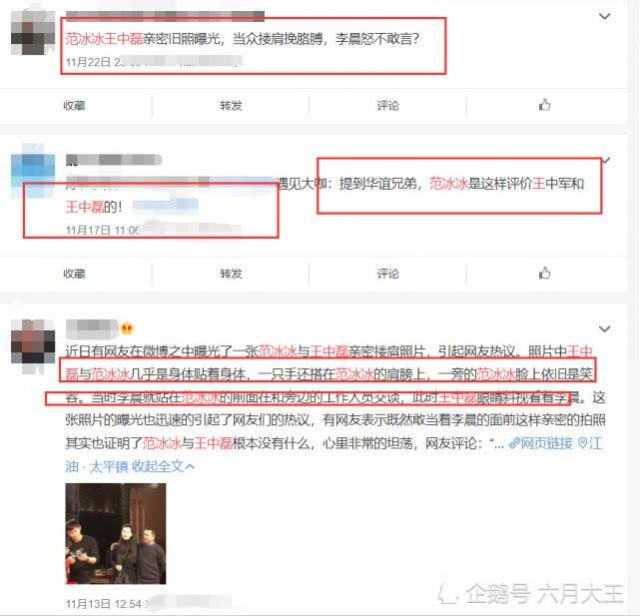Open dropdown arrow on the first post

click(x=604, y=16)
